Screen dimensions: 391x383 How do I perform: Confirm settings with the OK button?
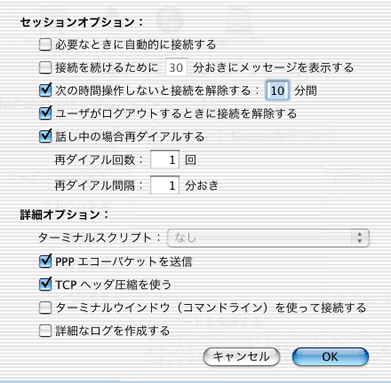click(x=330, y=357)
